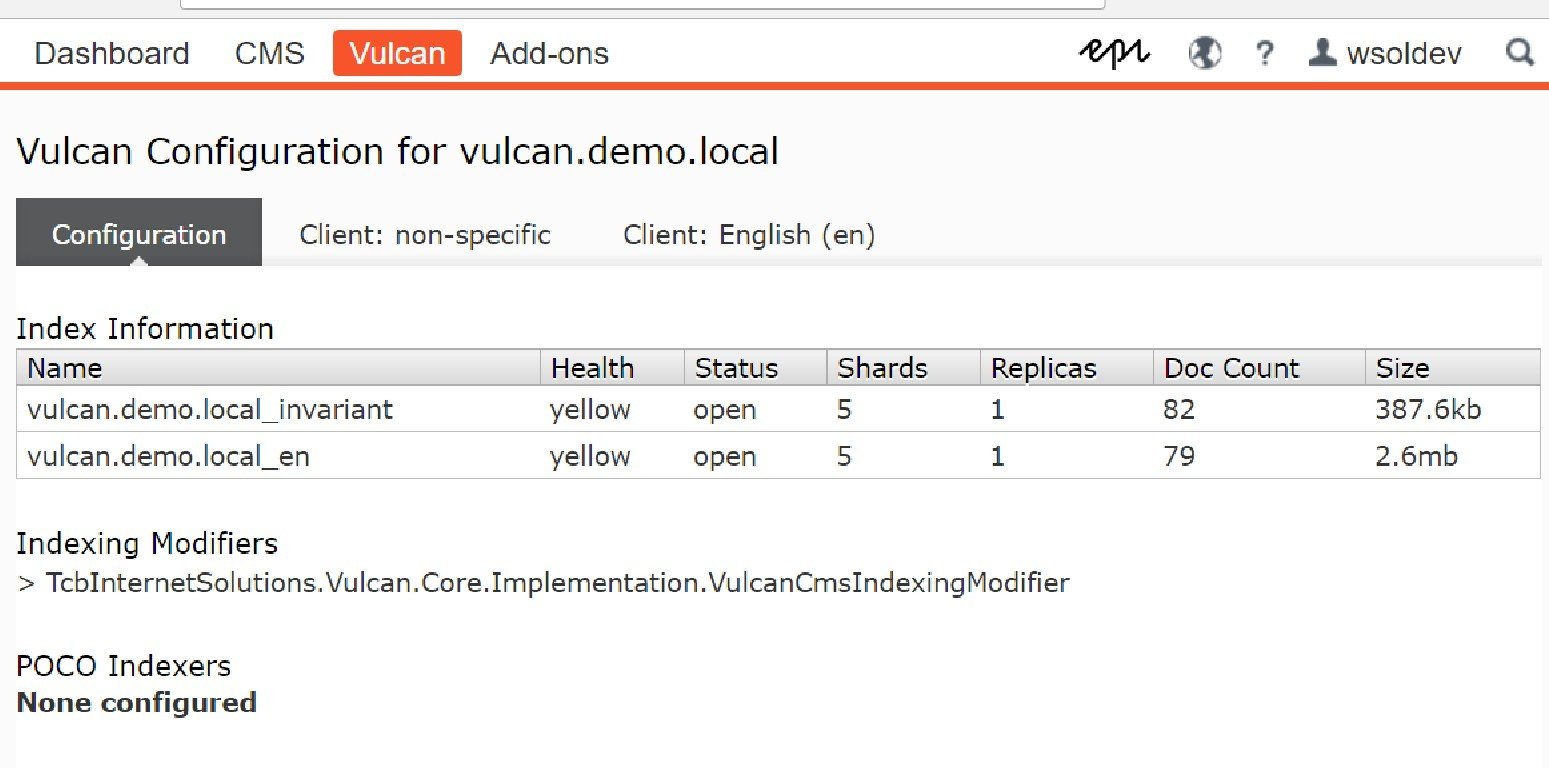This screenshot has width=1549, height=768.
Task: Switch to the Configuration tab
Action: pos(139,234)
